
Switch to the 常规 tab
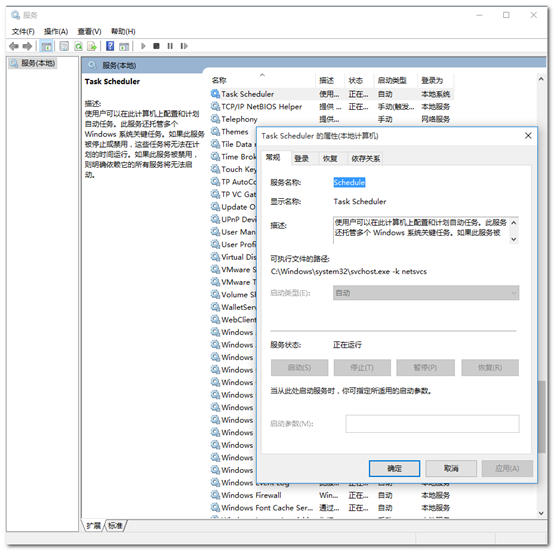click(x=273, y=158)
